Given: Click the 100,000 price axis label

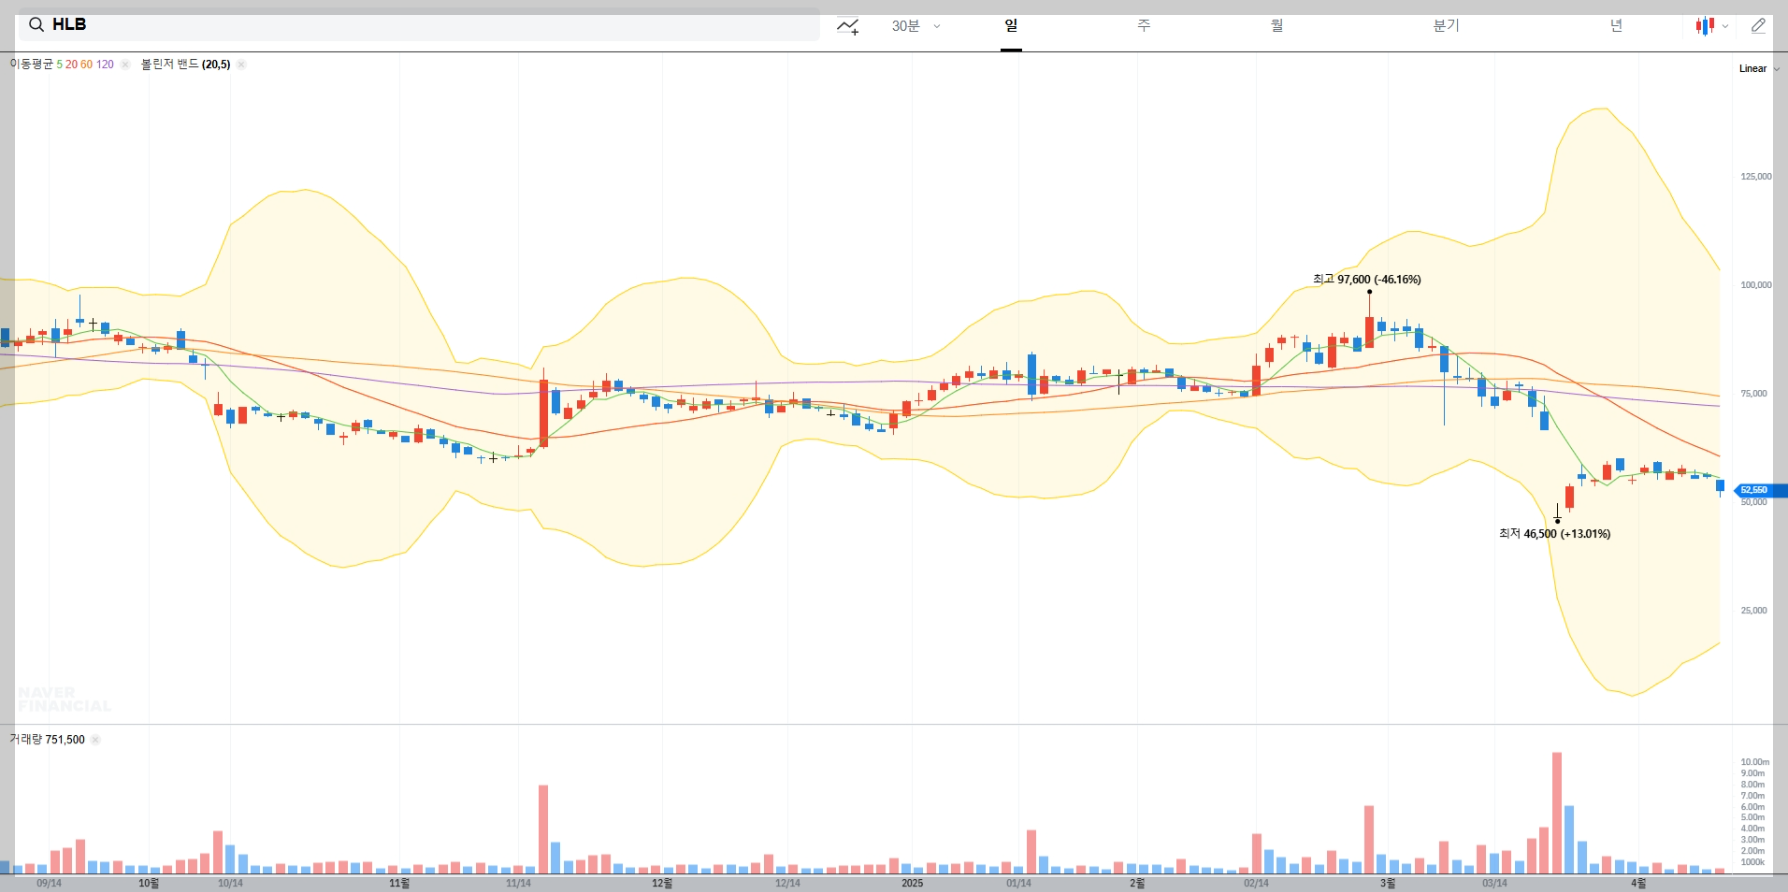Looking at the screenshot, I should pos(1756,285).
